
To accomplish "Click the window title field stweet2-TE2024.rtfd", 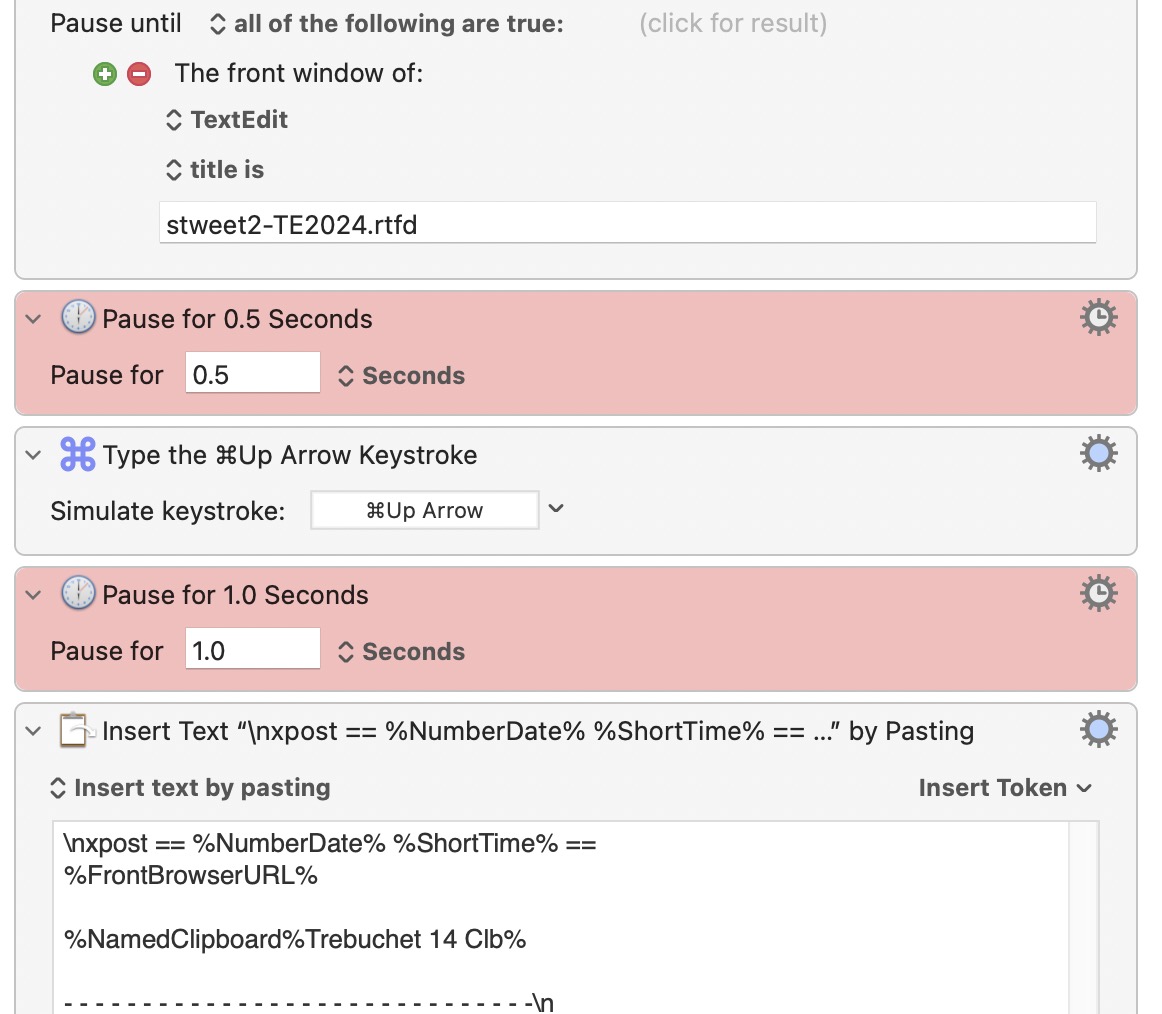I will [627, 223].
